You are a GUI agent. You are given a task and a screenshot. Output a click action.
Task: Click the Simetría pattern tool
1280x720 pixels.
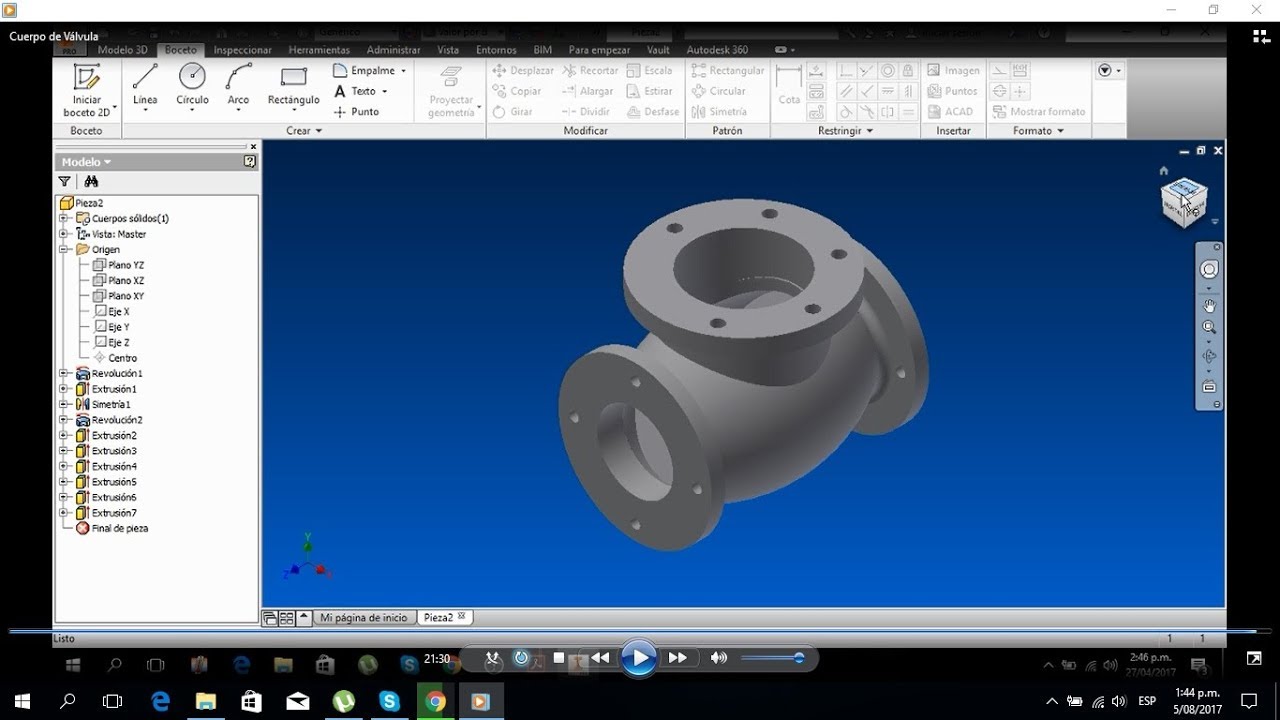[x=719, y=112]
